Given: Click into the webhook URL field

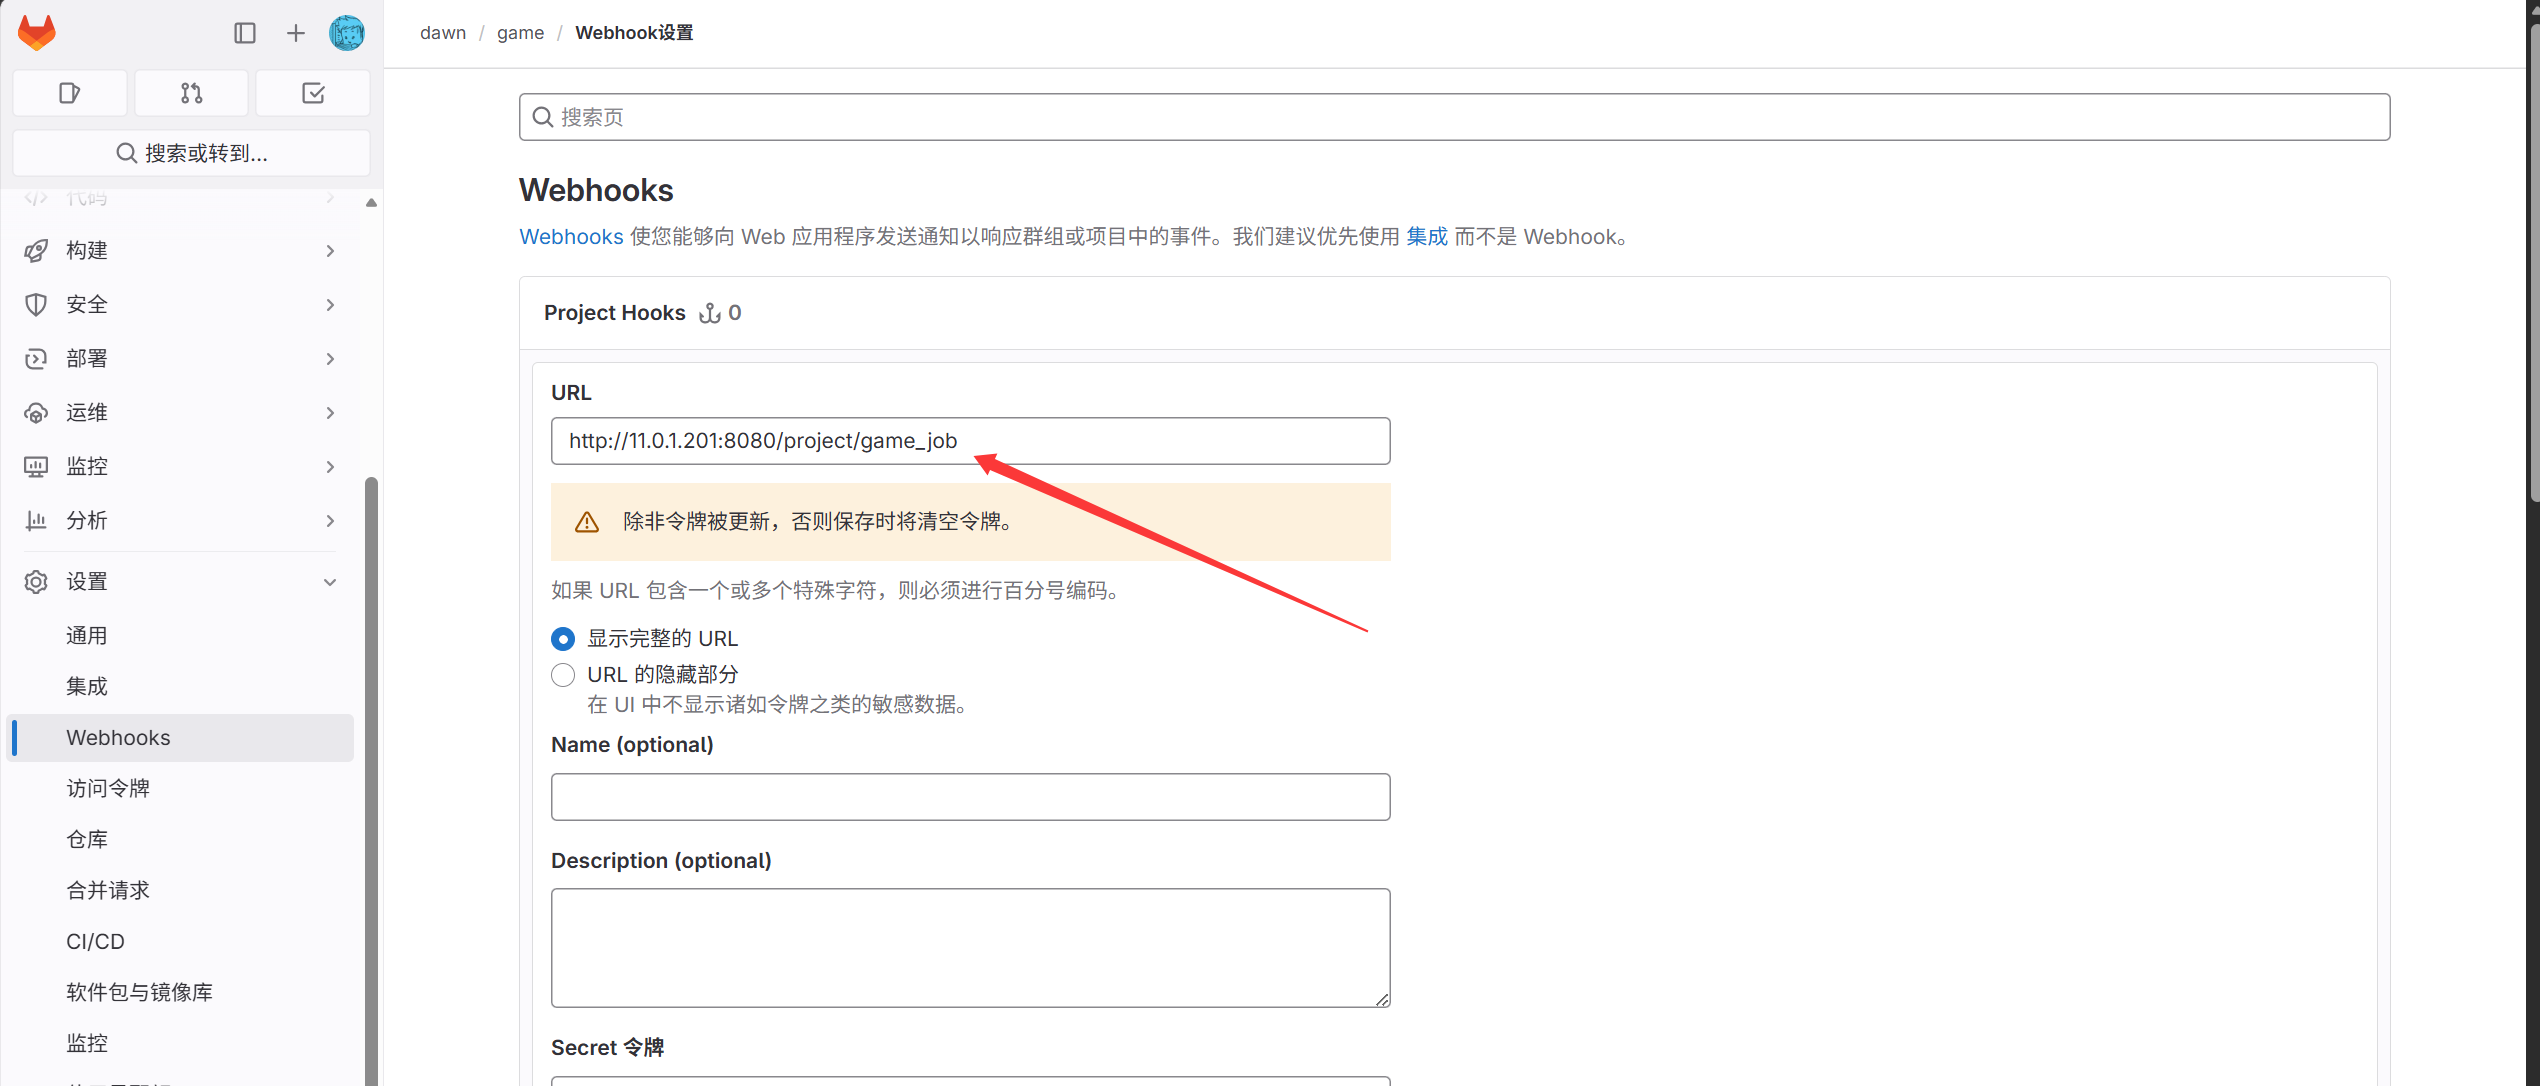Looking at the screenshot, I should [970, 441].
